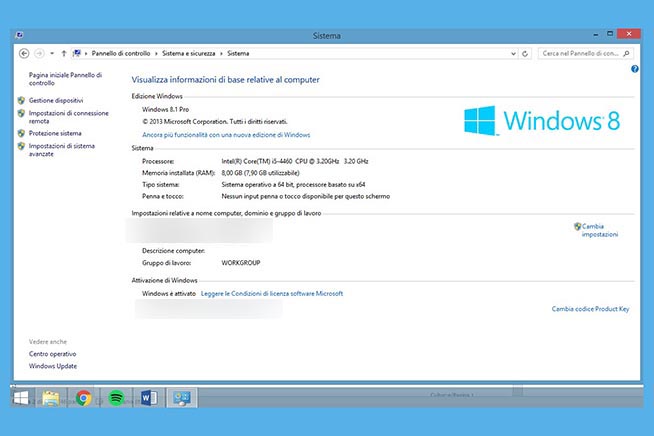Close the Sistema window
654x436 pixels.
629,34
